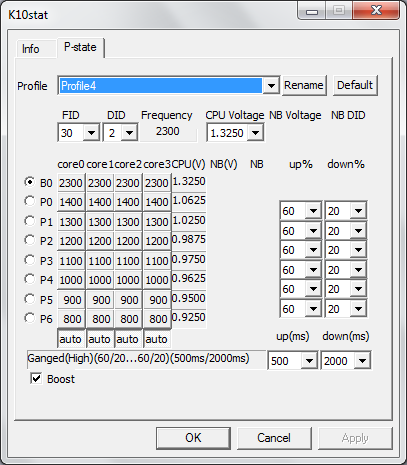Click the Frequency value 2300 field
The image size is (407, 465).
tap(168, 132)
